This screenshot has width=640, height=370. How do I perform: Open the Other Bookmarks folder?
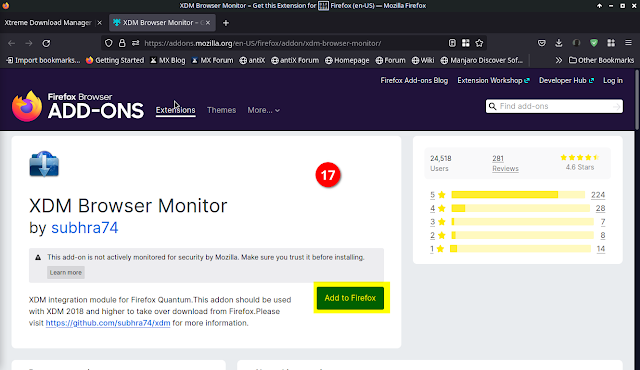click(602, 60)
